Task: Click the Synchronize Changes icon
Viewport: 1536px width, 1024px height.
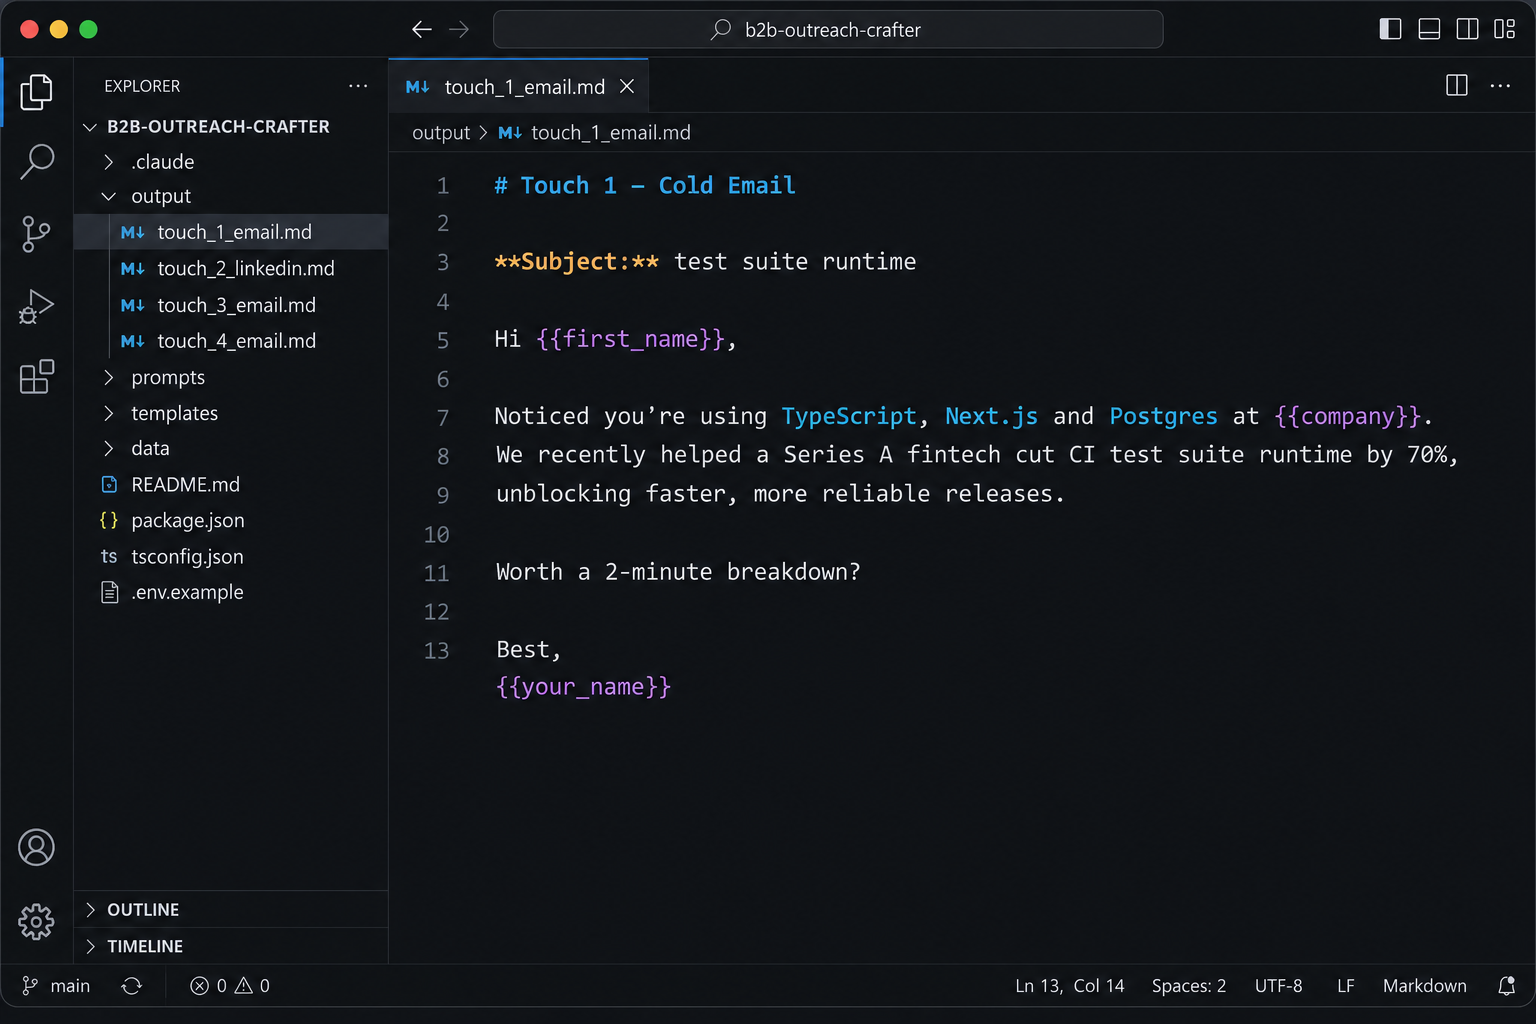Action: pyautogui.click(x=132, y=986)
